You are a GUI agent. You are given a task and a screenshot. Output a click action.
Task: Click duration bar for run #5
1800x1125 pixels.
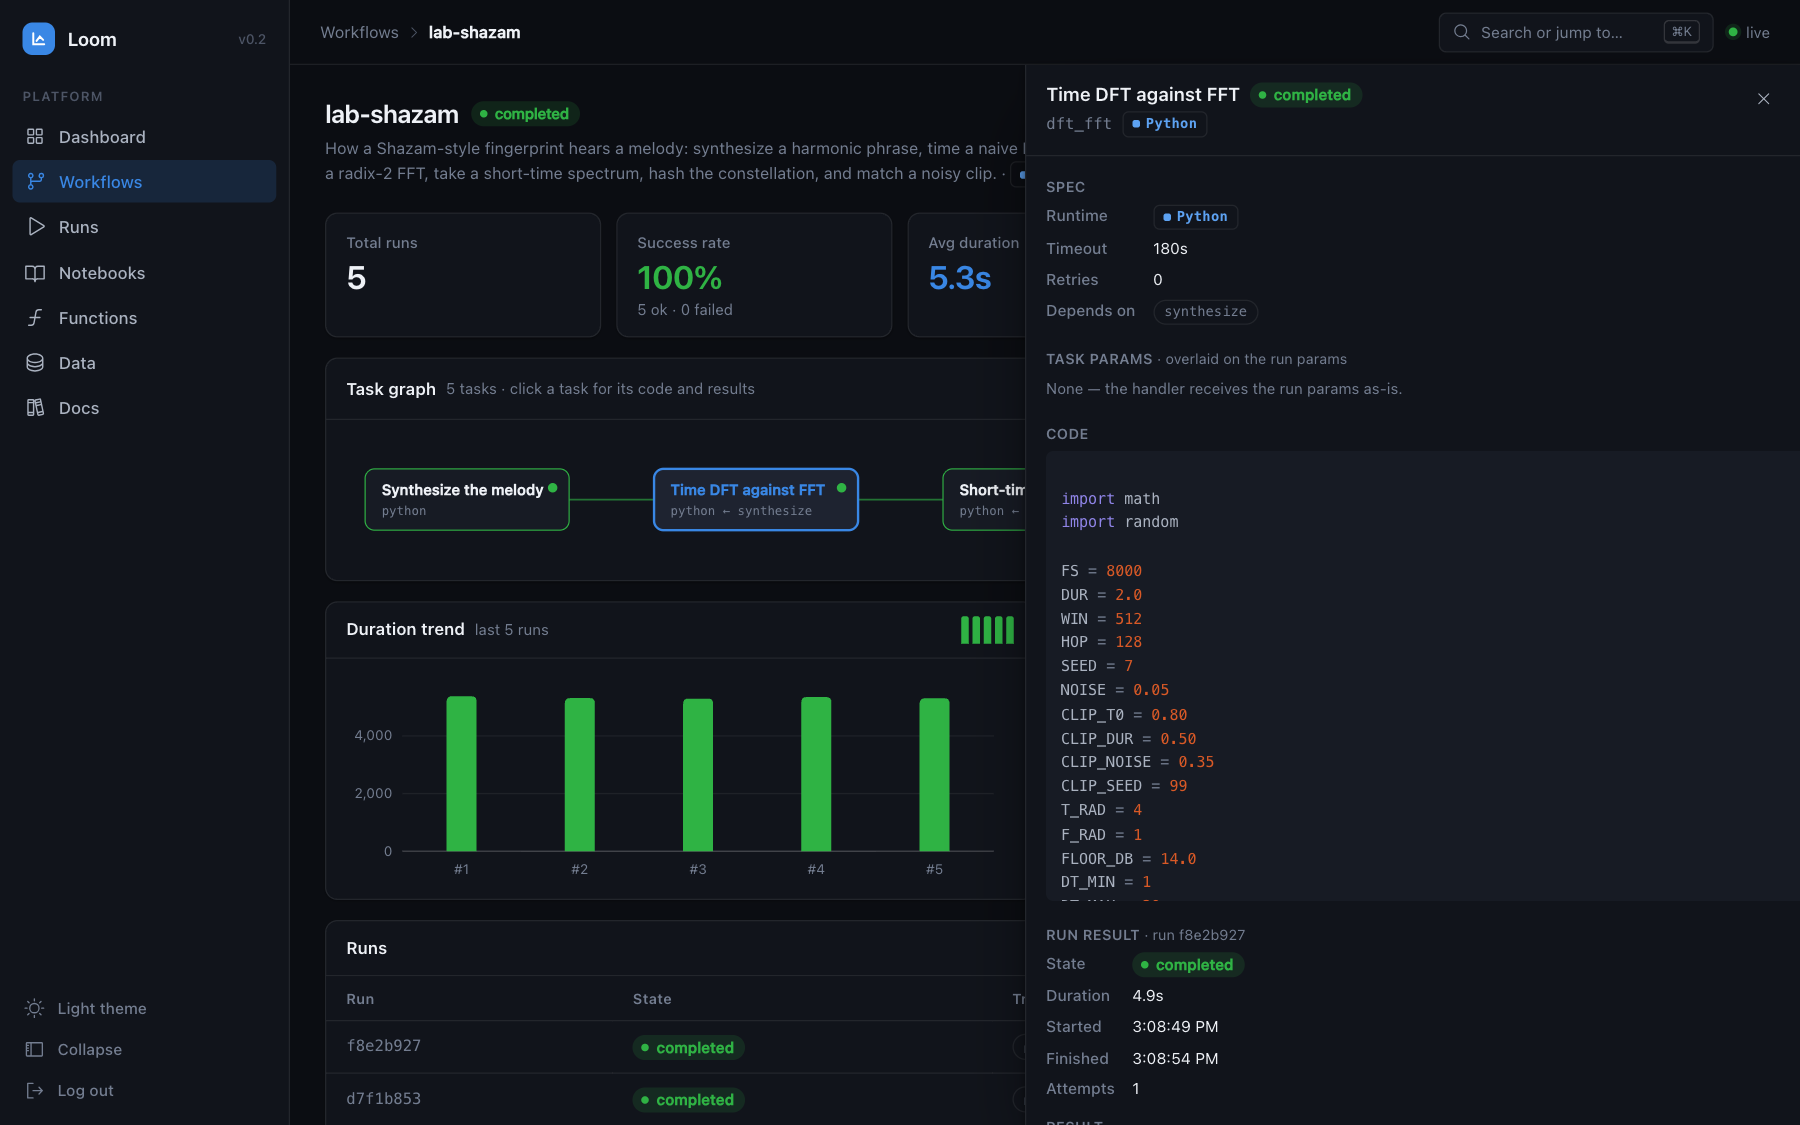tap(934, 774)
